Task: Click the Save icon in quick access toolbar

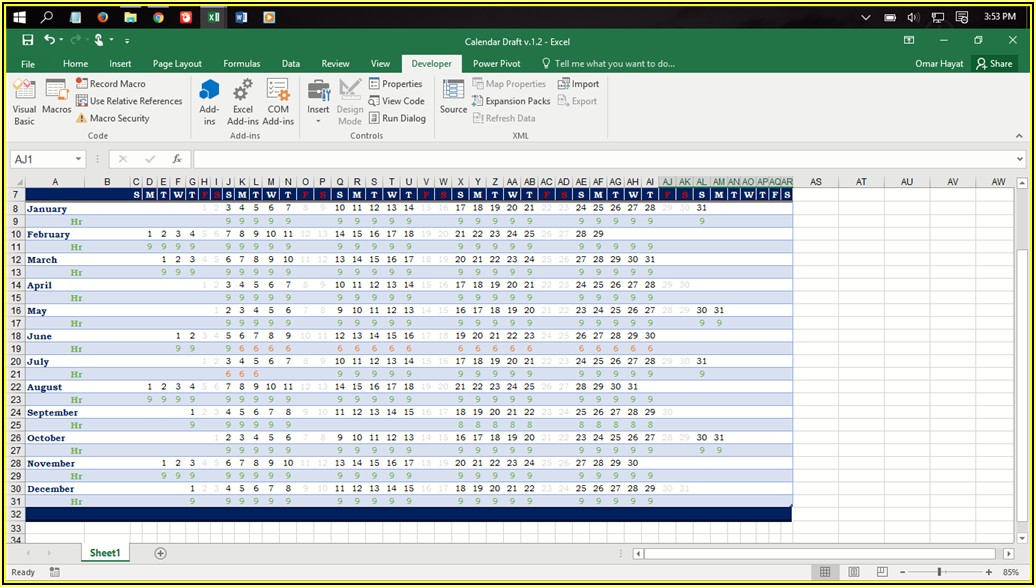Action: point(27,40)
